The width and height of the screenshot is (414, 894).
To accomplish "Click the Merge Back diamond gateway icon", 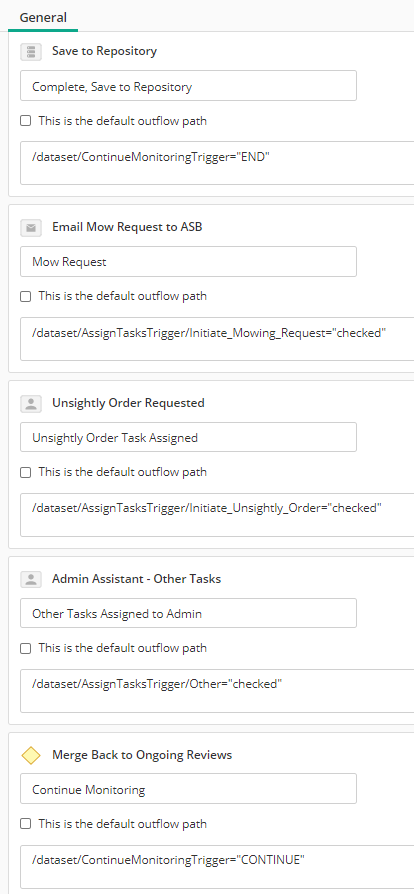I will pyautogui.click(x=31, y=755).
